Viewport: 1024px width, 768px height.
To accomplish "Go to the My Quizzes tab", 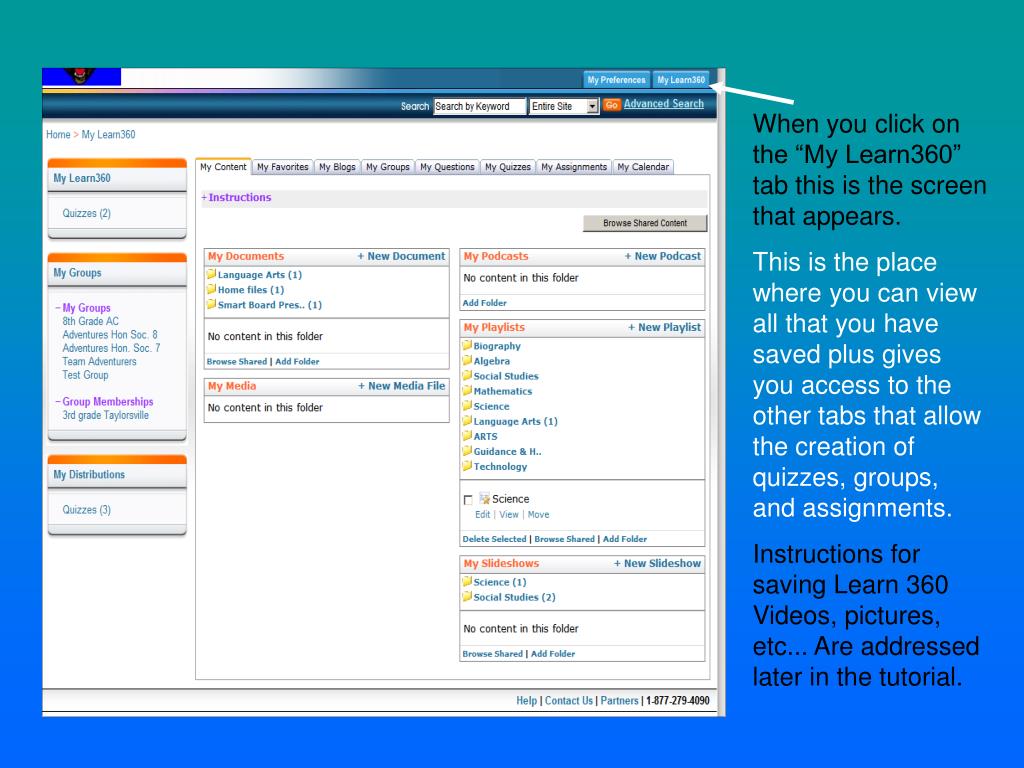I will (x=508, y=167).
